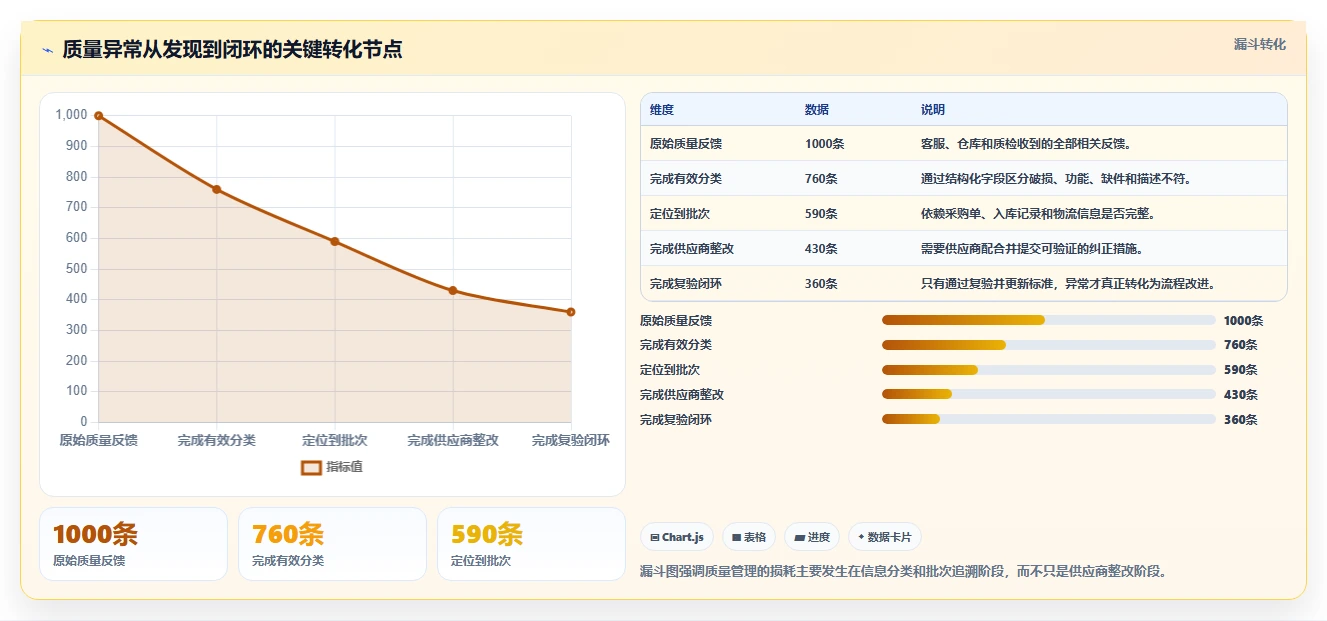1327x621 pixels.
Task: Select the chart data point for 完成复验闭环
Action: pyautogui.click(x=570, y=312)
